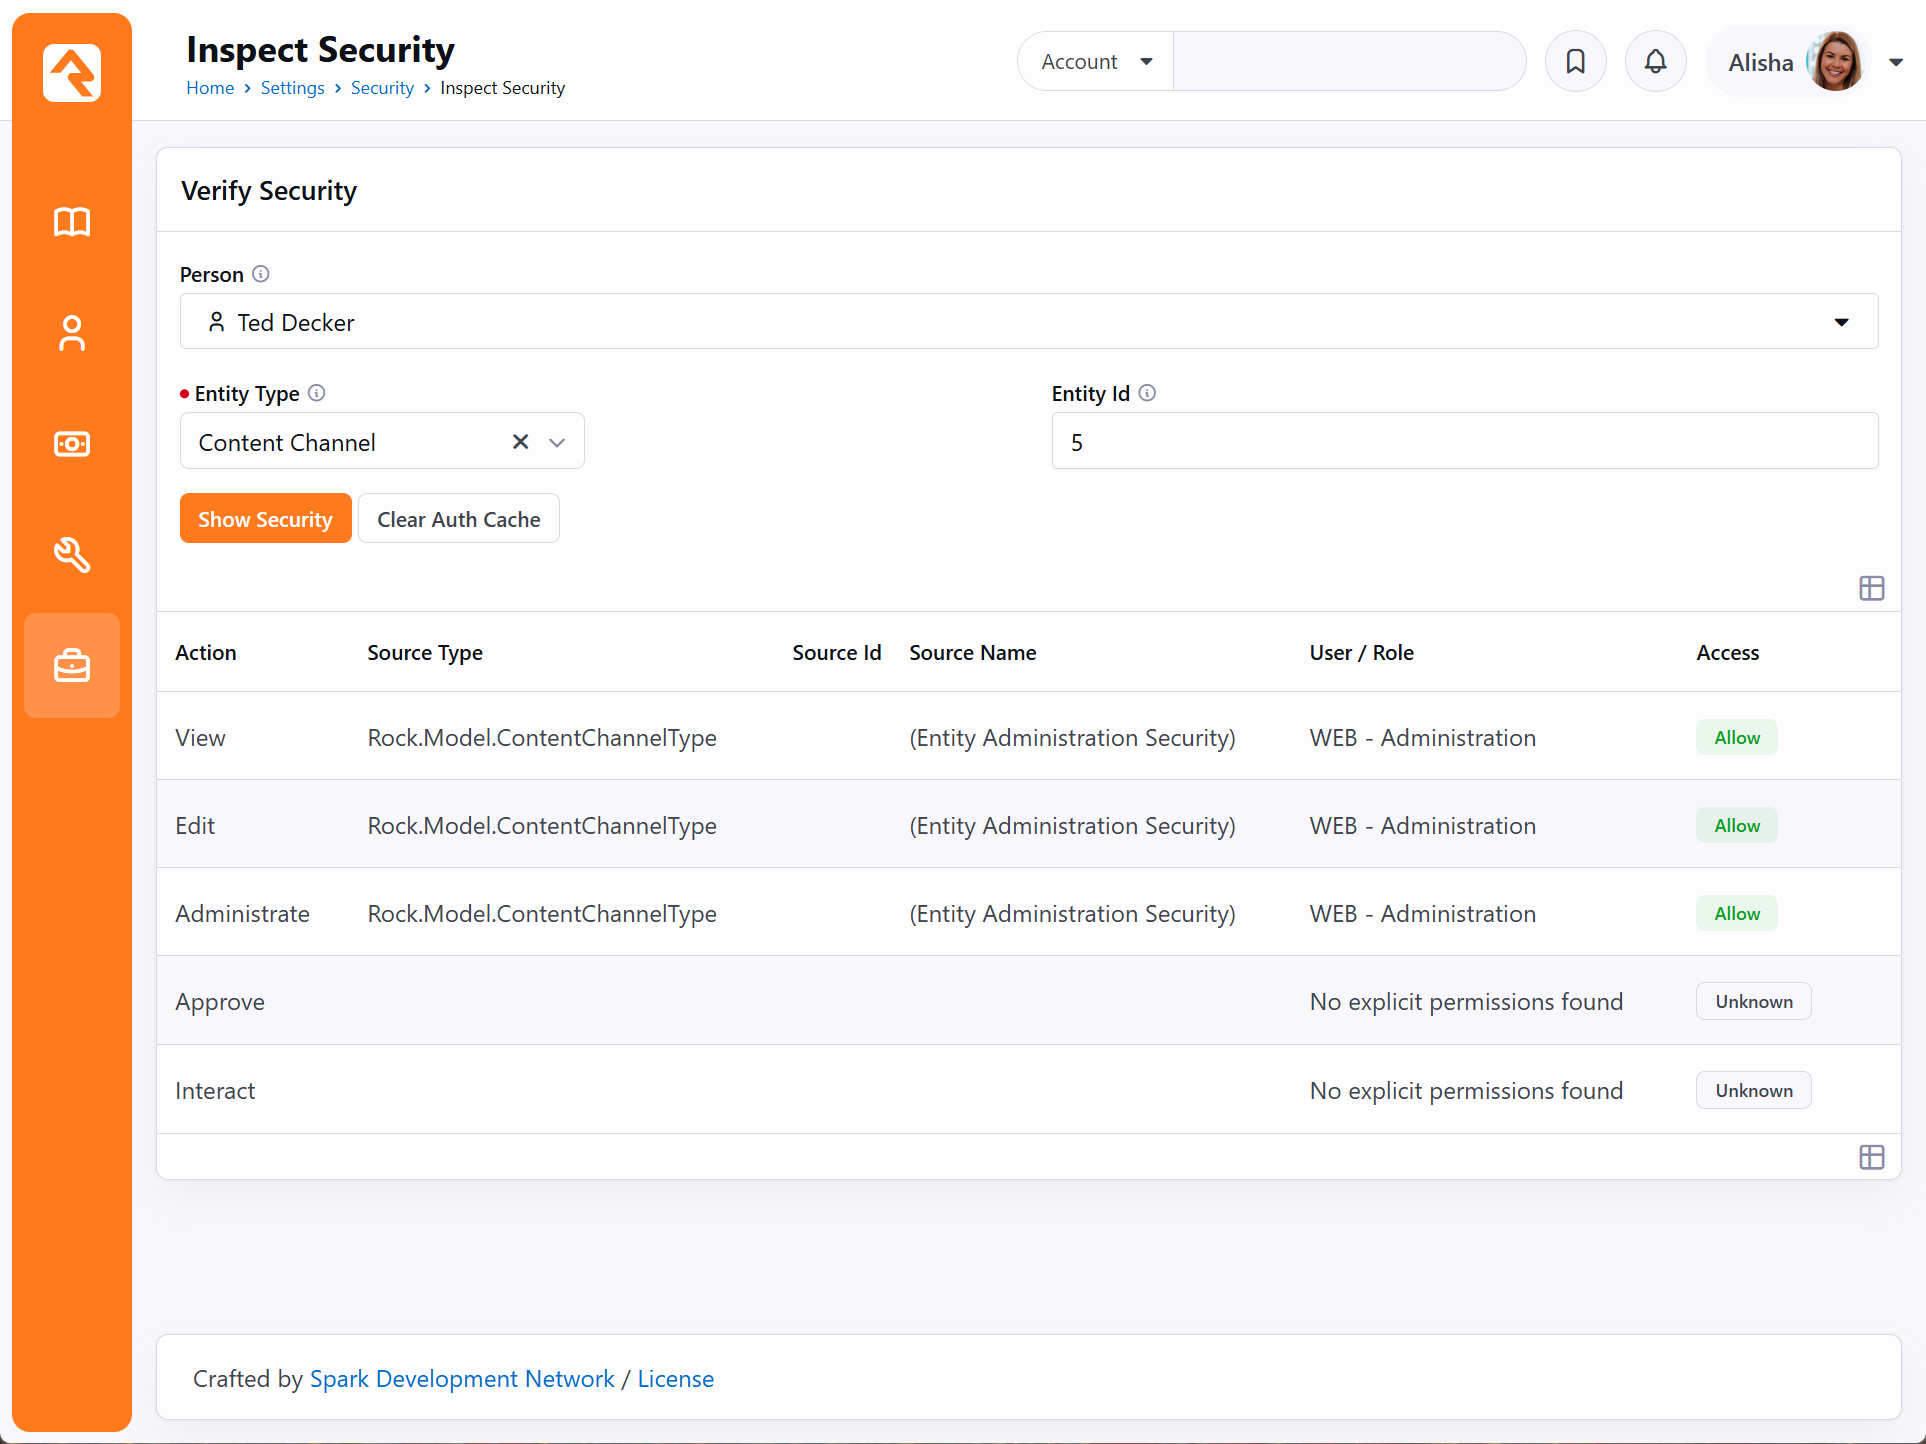
Task: Expand the Entity Type dropdown chevron
Action: coord(557,442)
